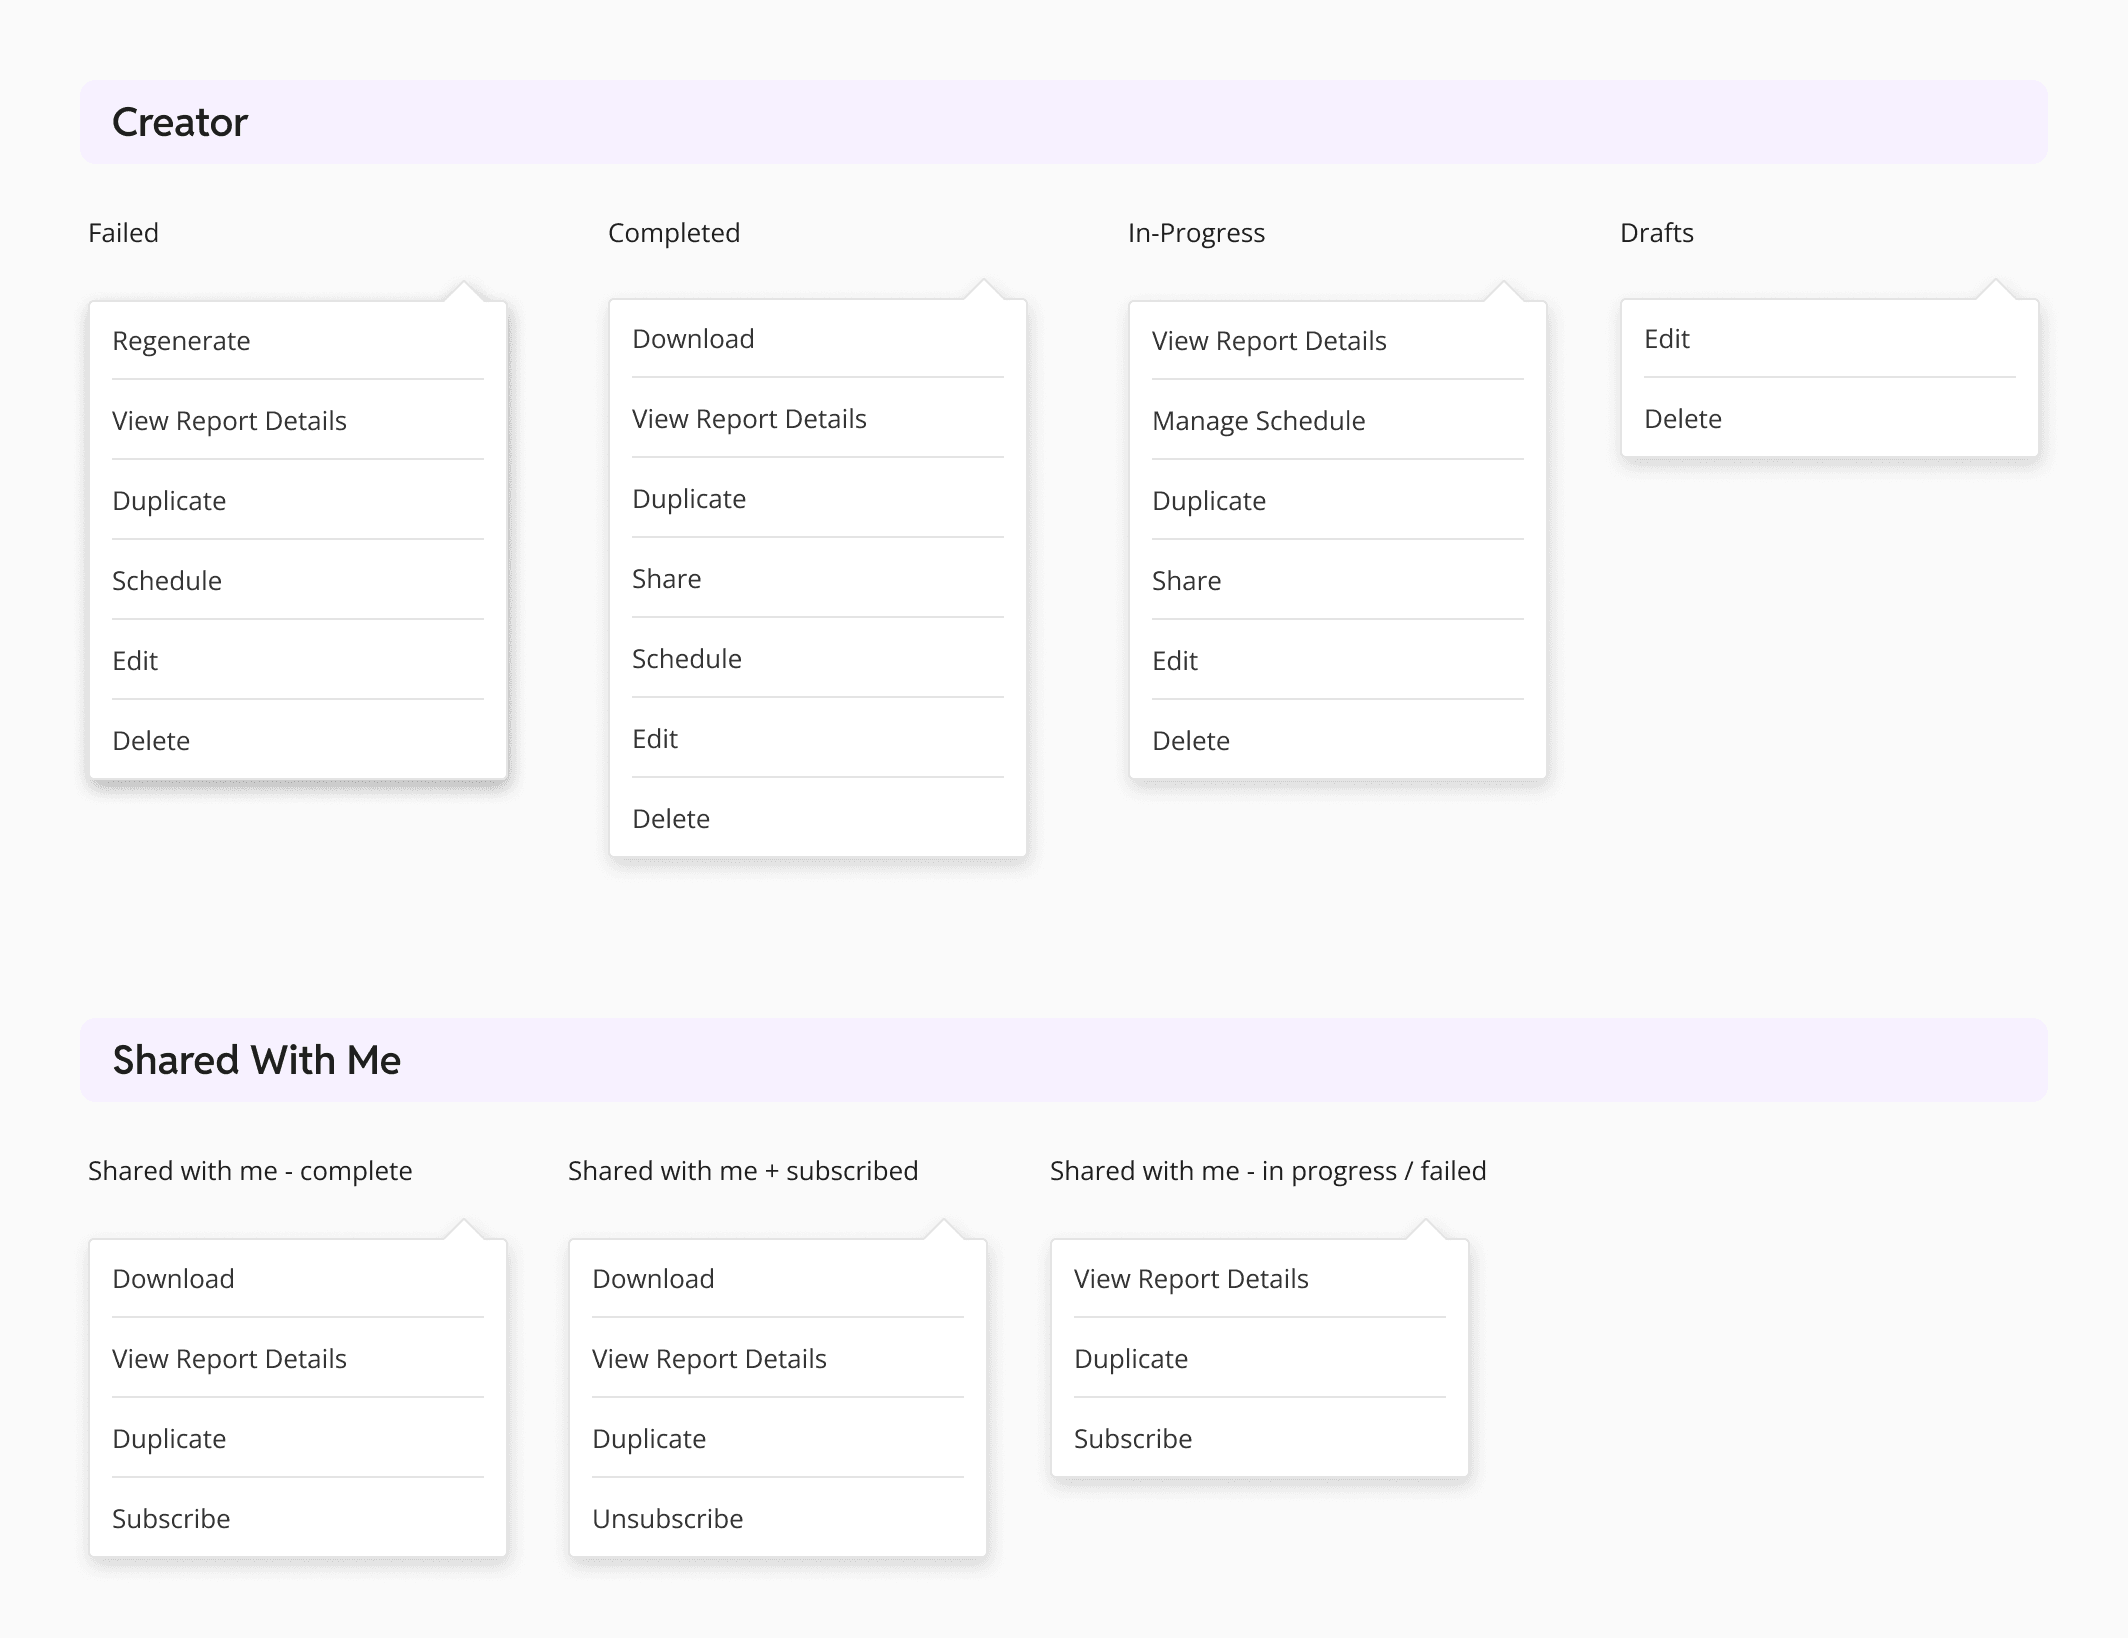Select Schedule in the Completed menu
The width and height of the screenshot is (2128, 1638).
point(687,658)
